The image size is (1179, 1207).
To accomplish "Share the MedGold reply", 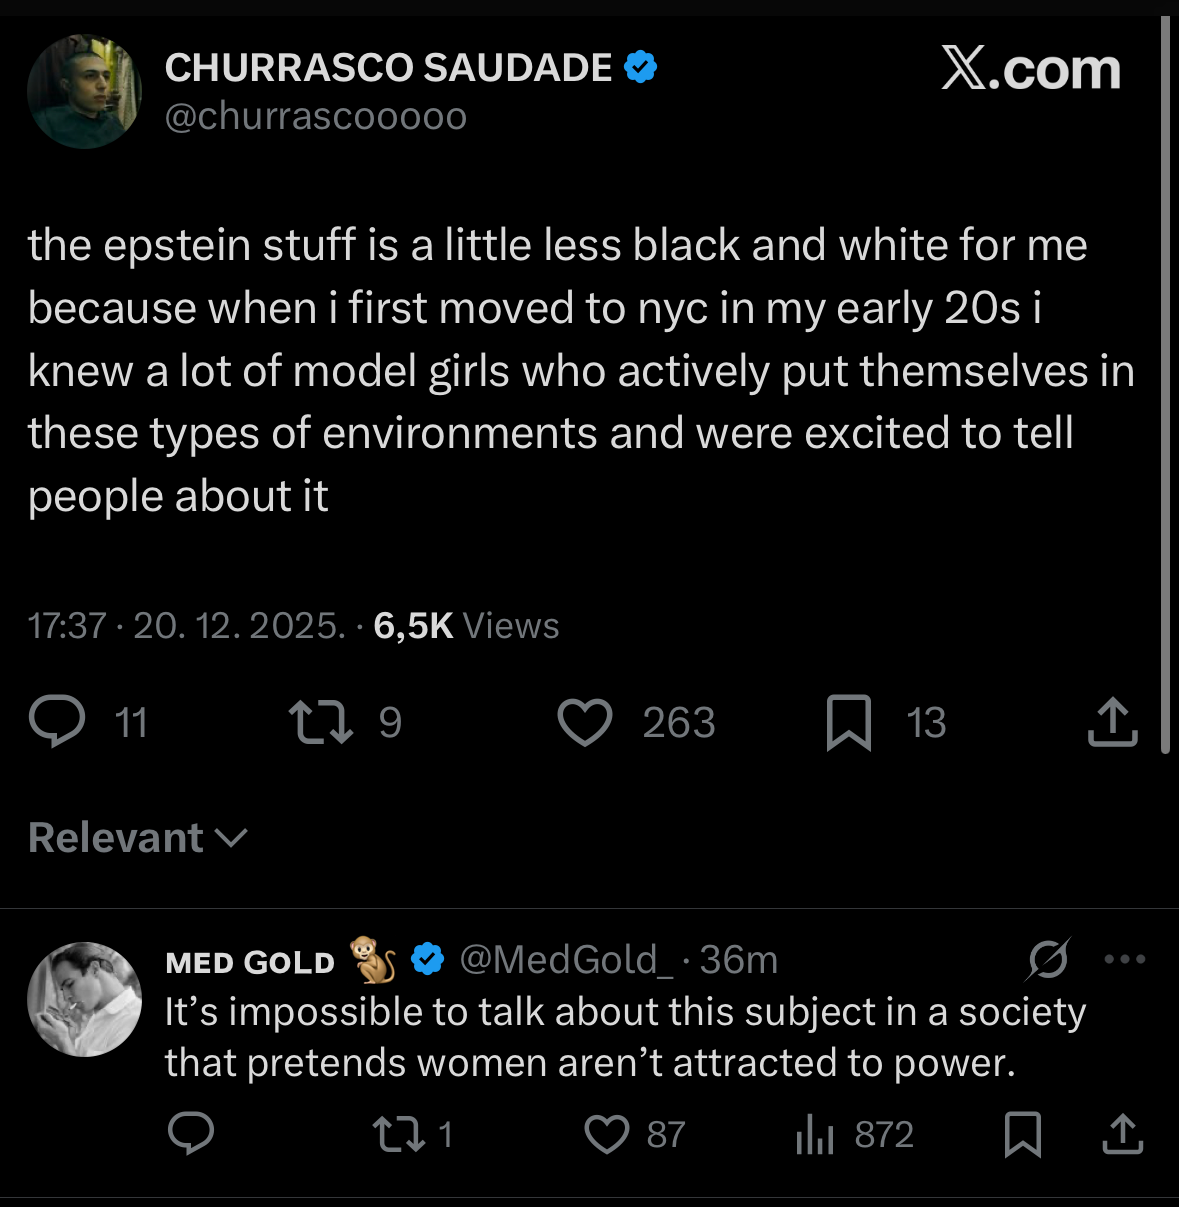I will pos(1122,1134).
